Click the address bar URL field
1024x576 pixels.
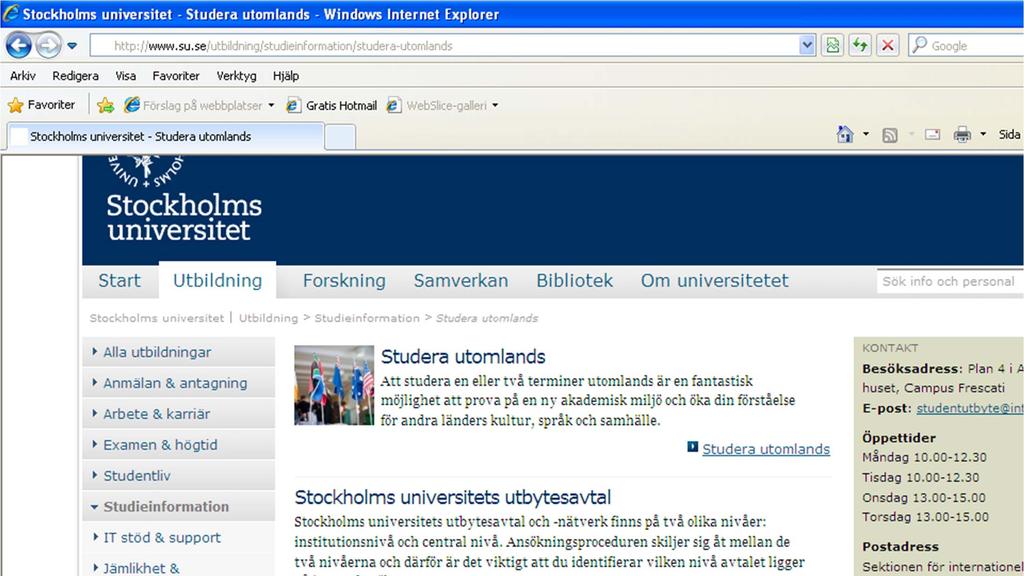click(x=444, y=46)
